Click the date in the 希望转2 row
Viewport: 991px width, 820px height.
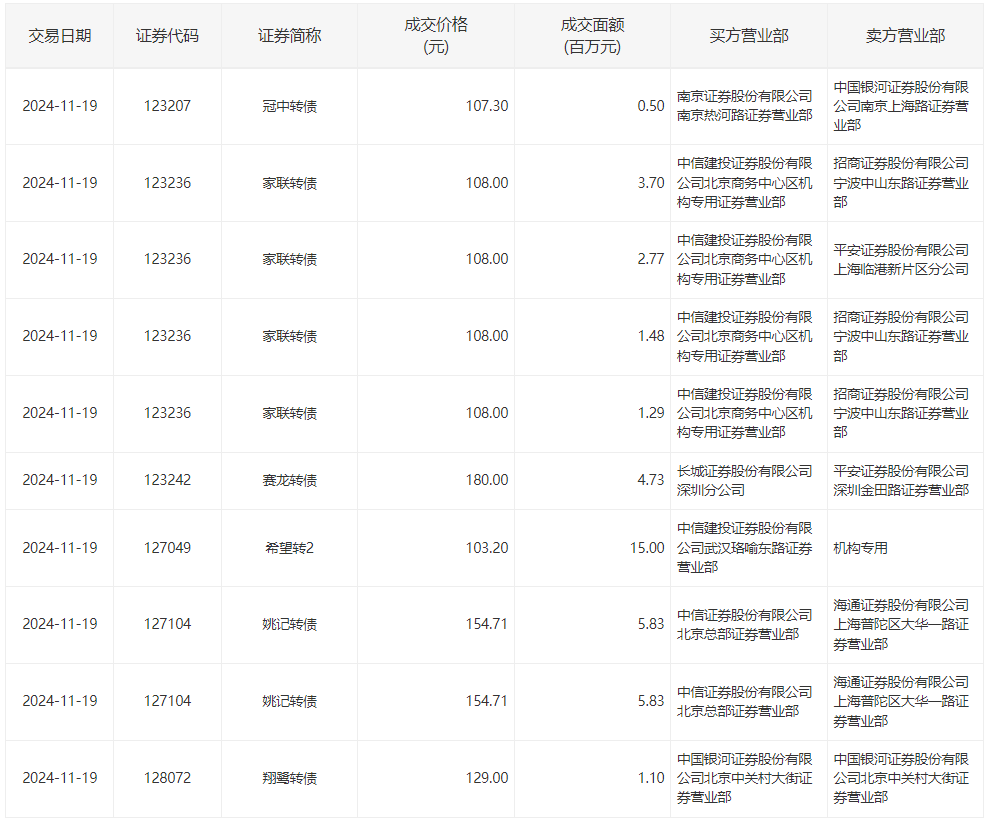60,548
